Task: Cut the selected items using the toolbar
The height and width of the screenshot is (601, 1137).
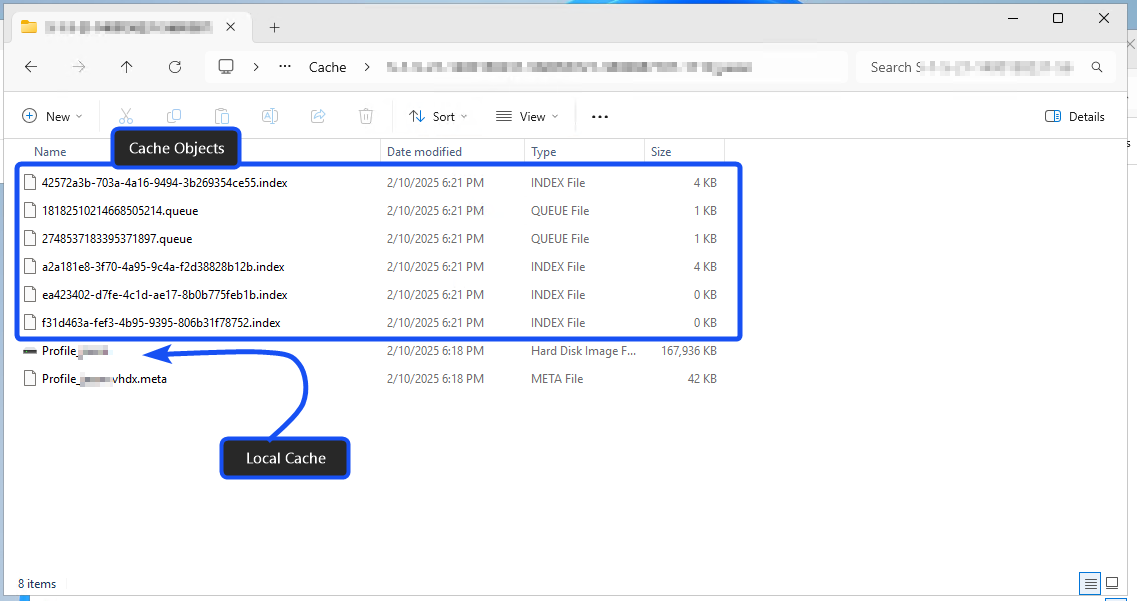Action: [125, 116]
